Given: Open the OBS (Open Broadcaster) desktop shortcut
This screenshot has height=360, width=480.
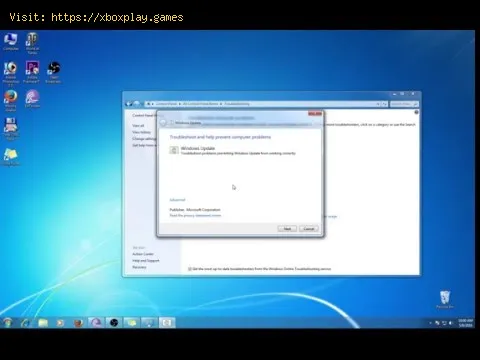Looking at the screenshot, I should coord(53,72).
